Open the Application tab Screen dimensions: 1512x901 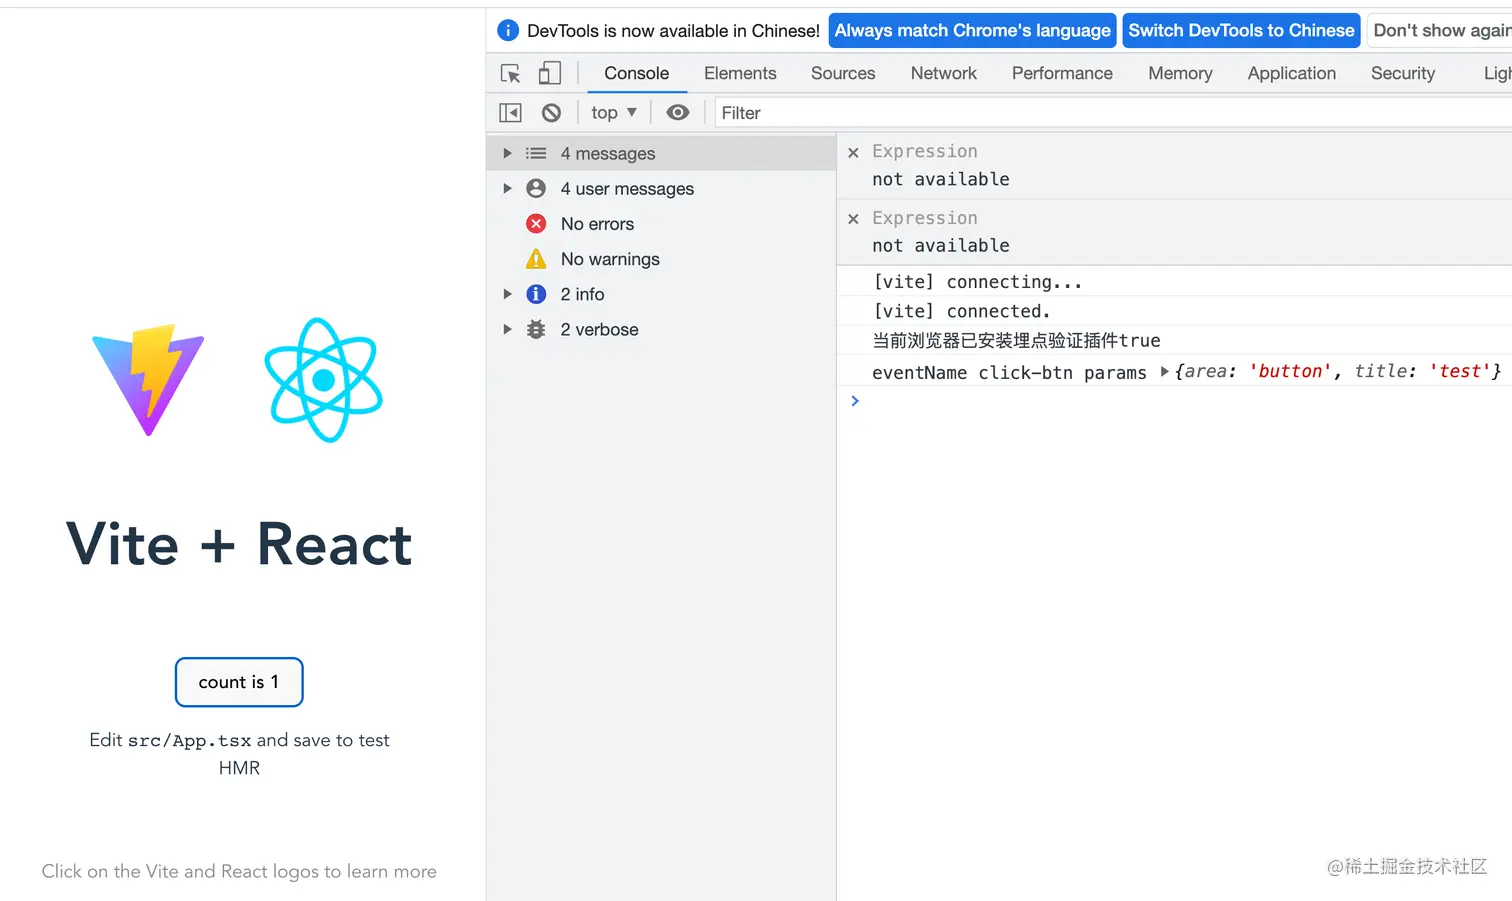click(1291, 73)
